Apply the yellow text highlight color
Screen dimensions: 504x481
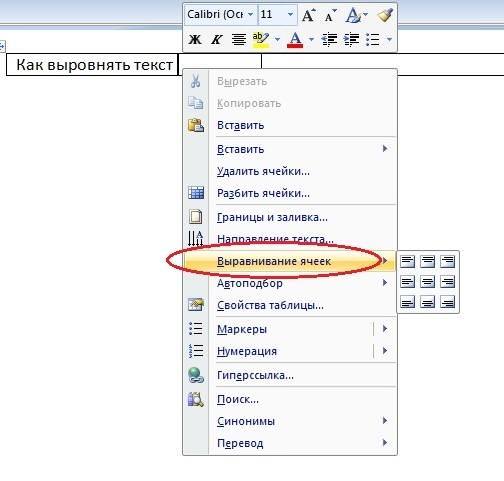click(261, 40)
